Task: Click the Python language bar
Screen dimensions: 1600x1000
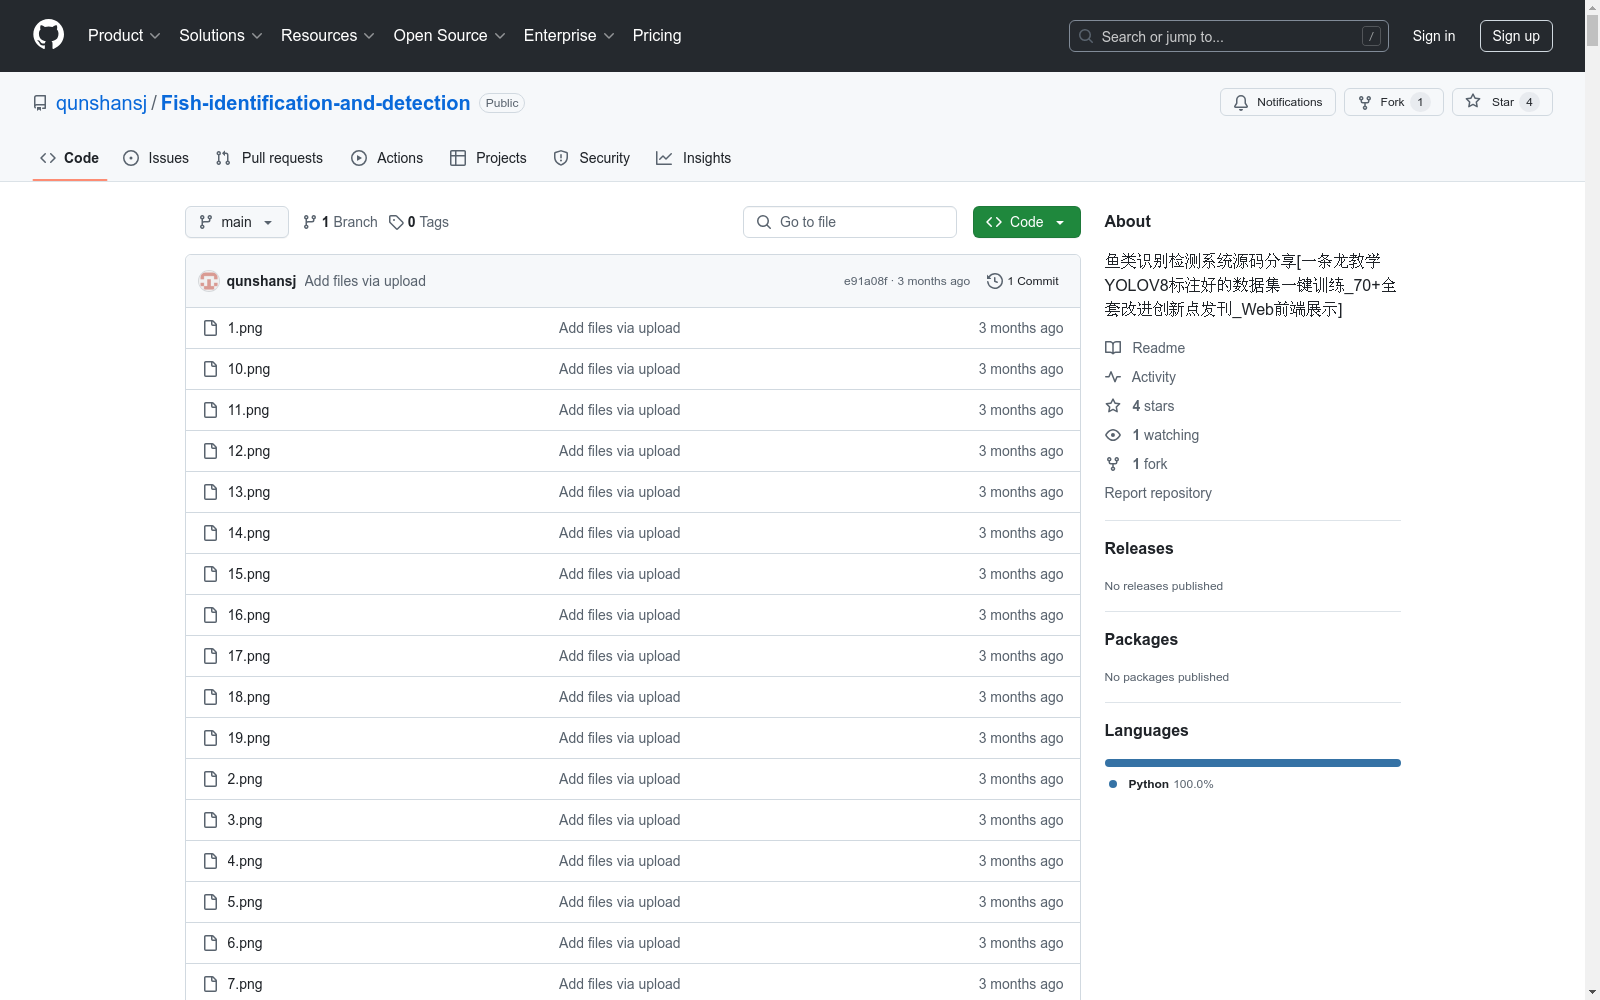Action: tap(1252, 763)
